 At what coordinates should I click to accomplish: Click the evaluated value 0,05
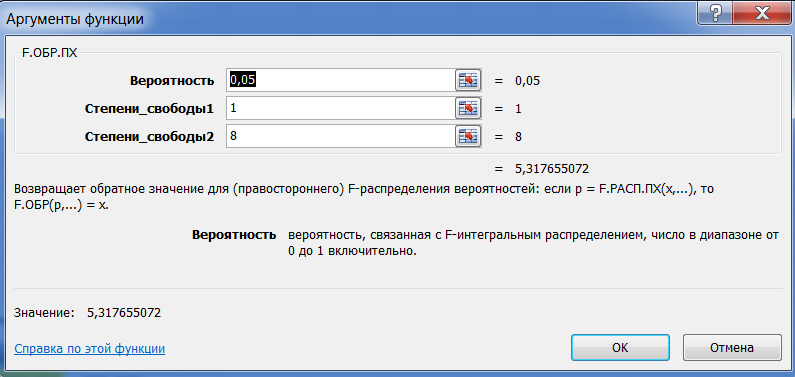click(x=527, y=81)
